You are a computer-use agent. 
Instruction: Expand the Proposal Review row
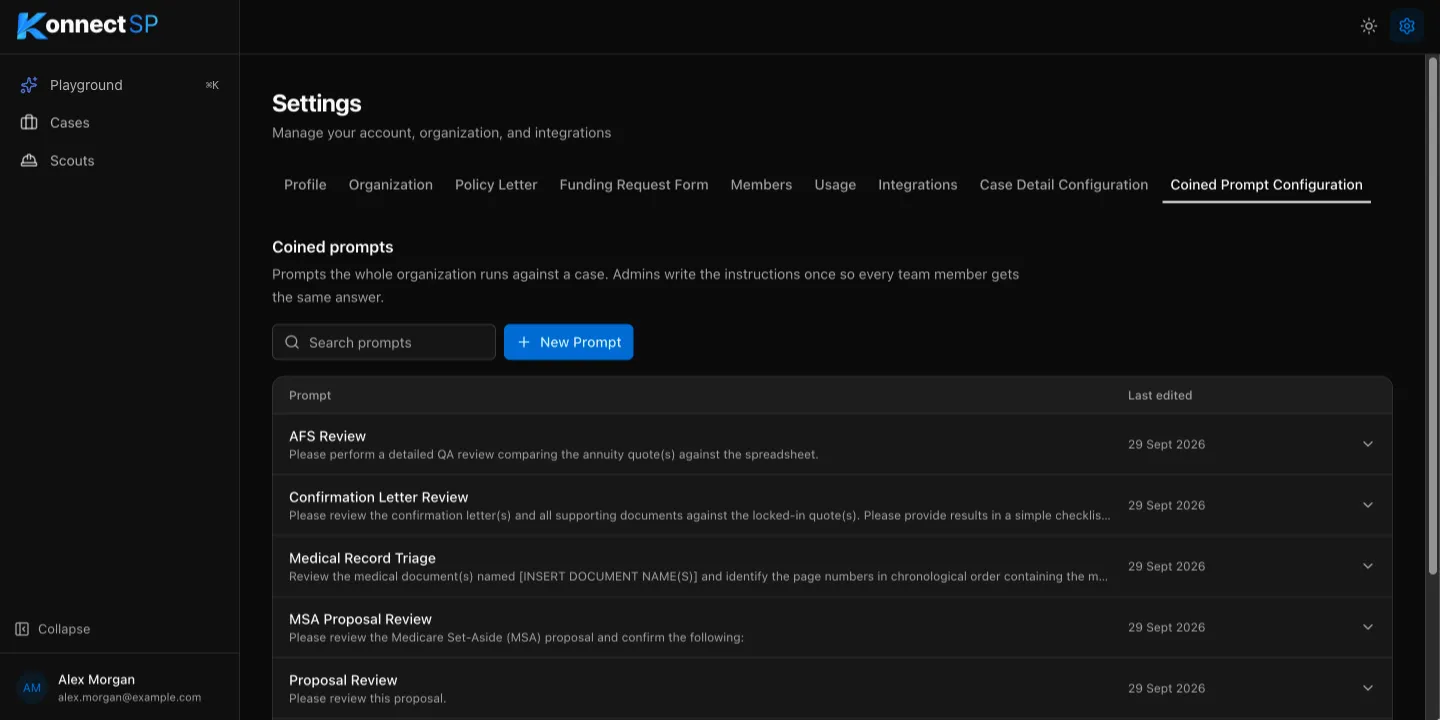click(1368, 688)
